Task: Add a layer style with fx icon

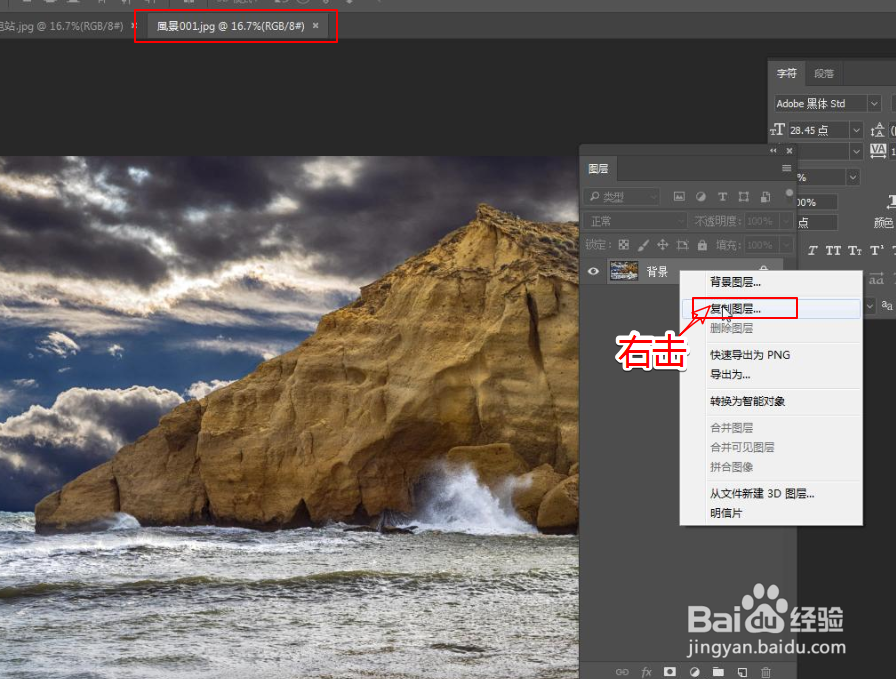Action: pos(646,672)
